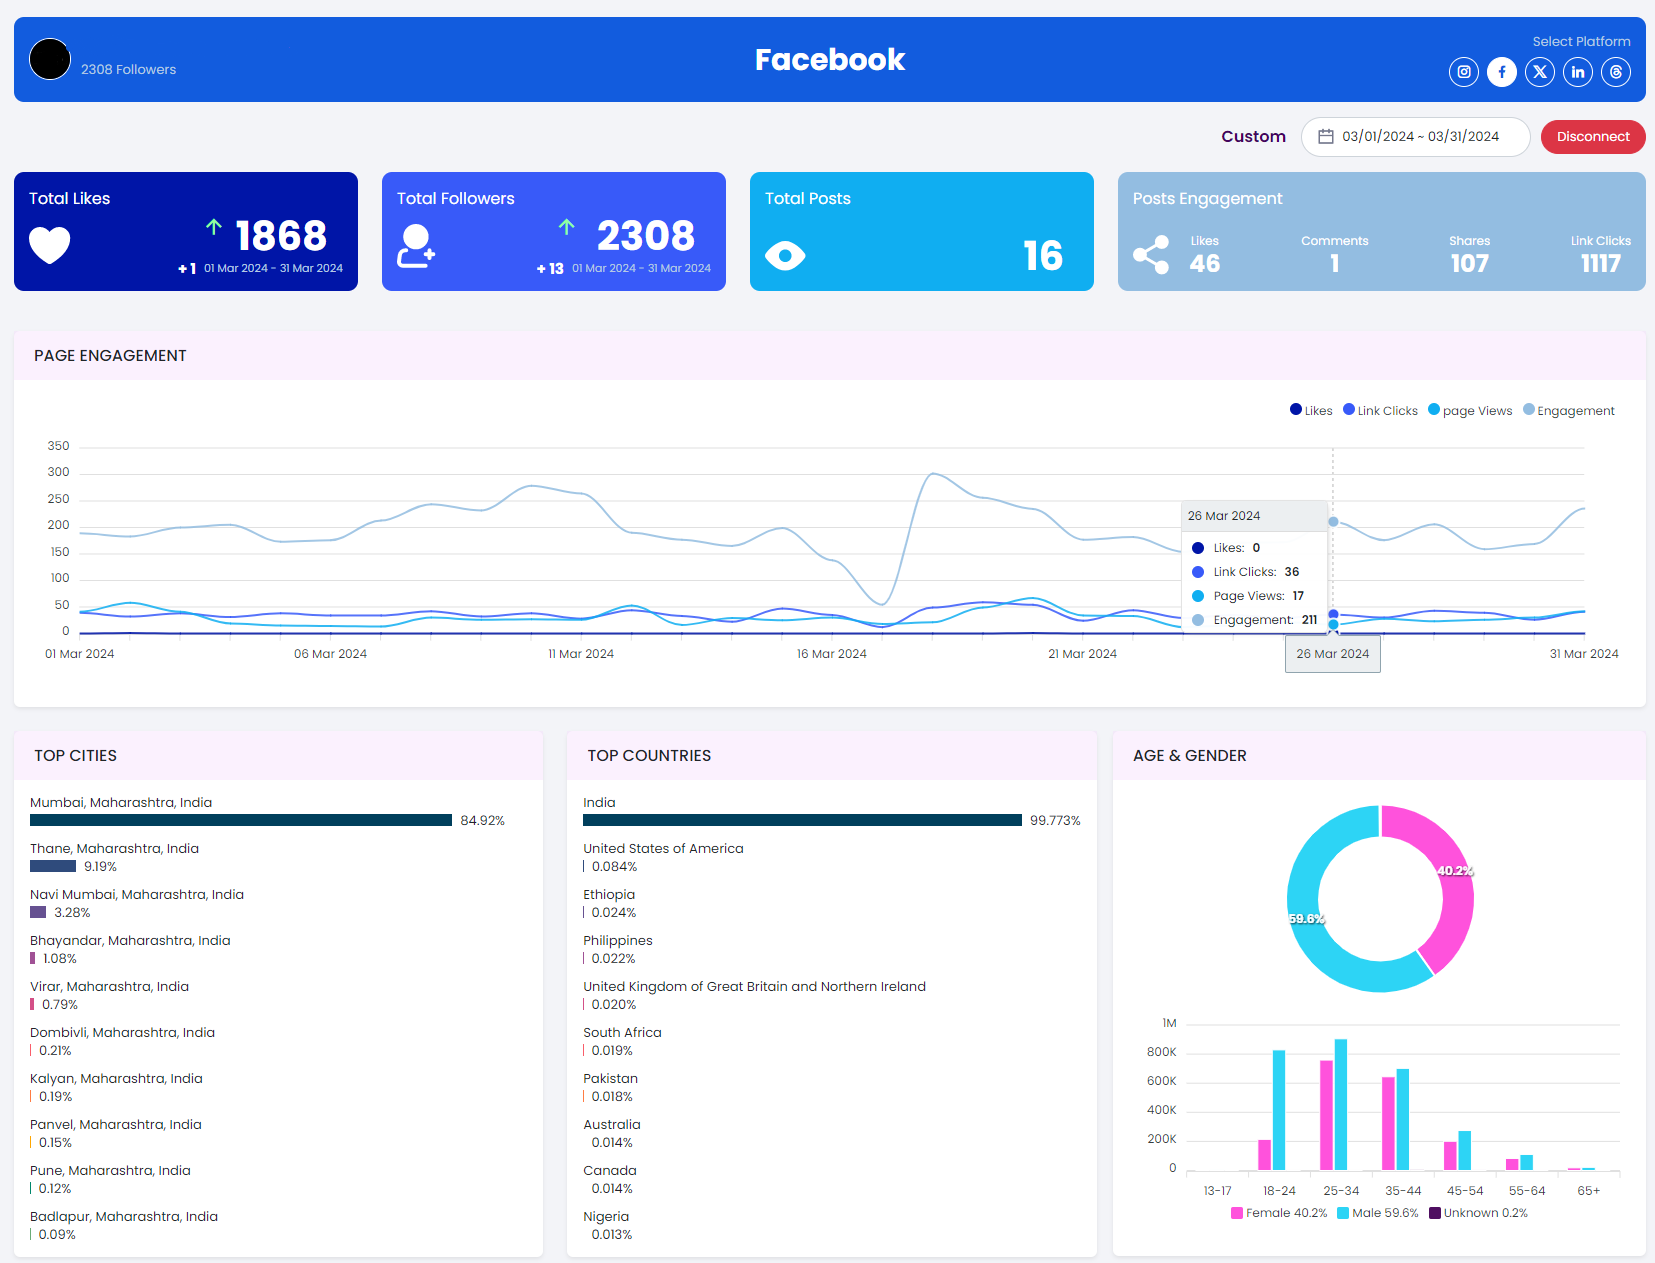
Task: Switch to the X platform icon
Action: tap(1539, 71)
